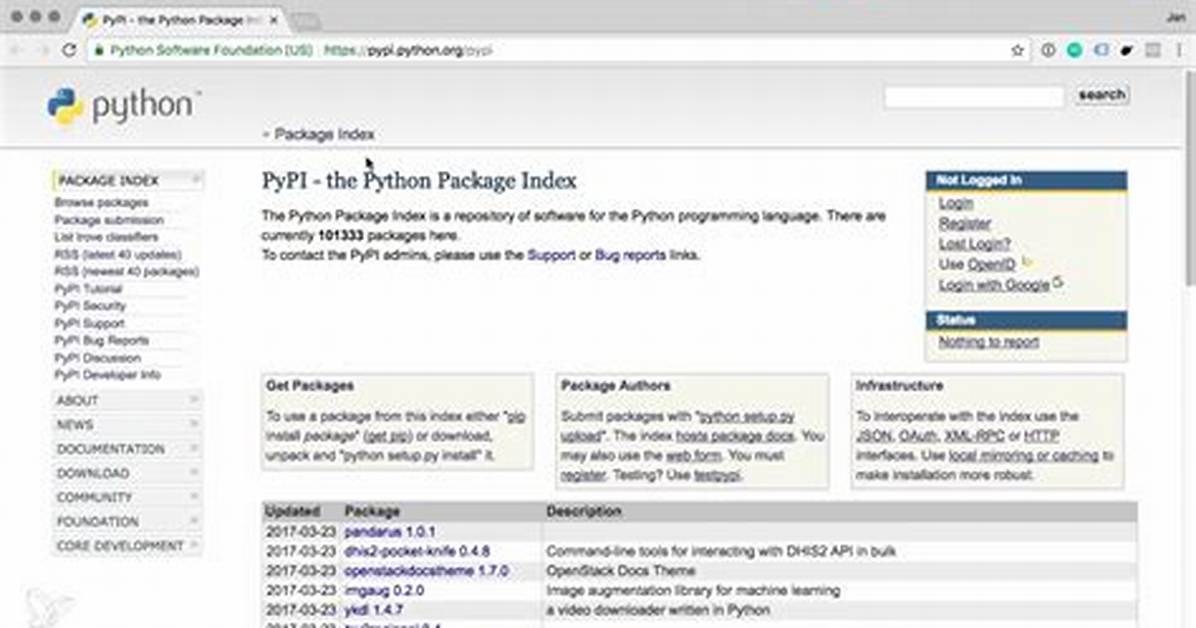Click the Nothing to report status link
1196x628 pixels.
989,342
